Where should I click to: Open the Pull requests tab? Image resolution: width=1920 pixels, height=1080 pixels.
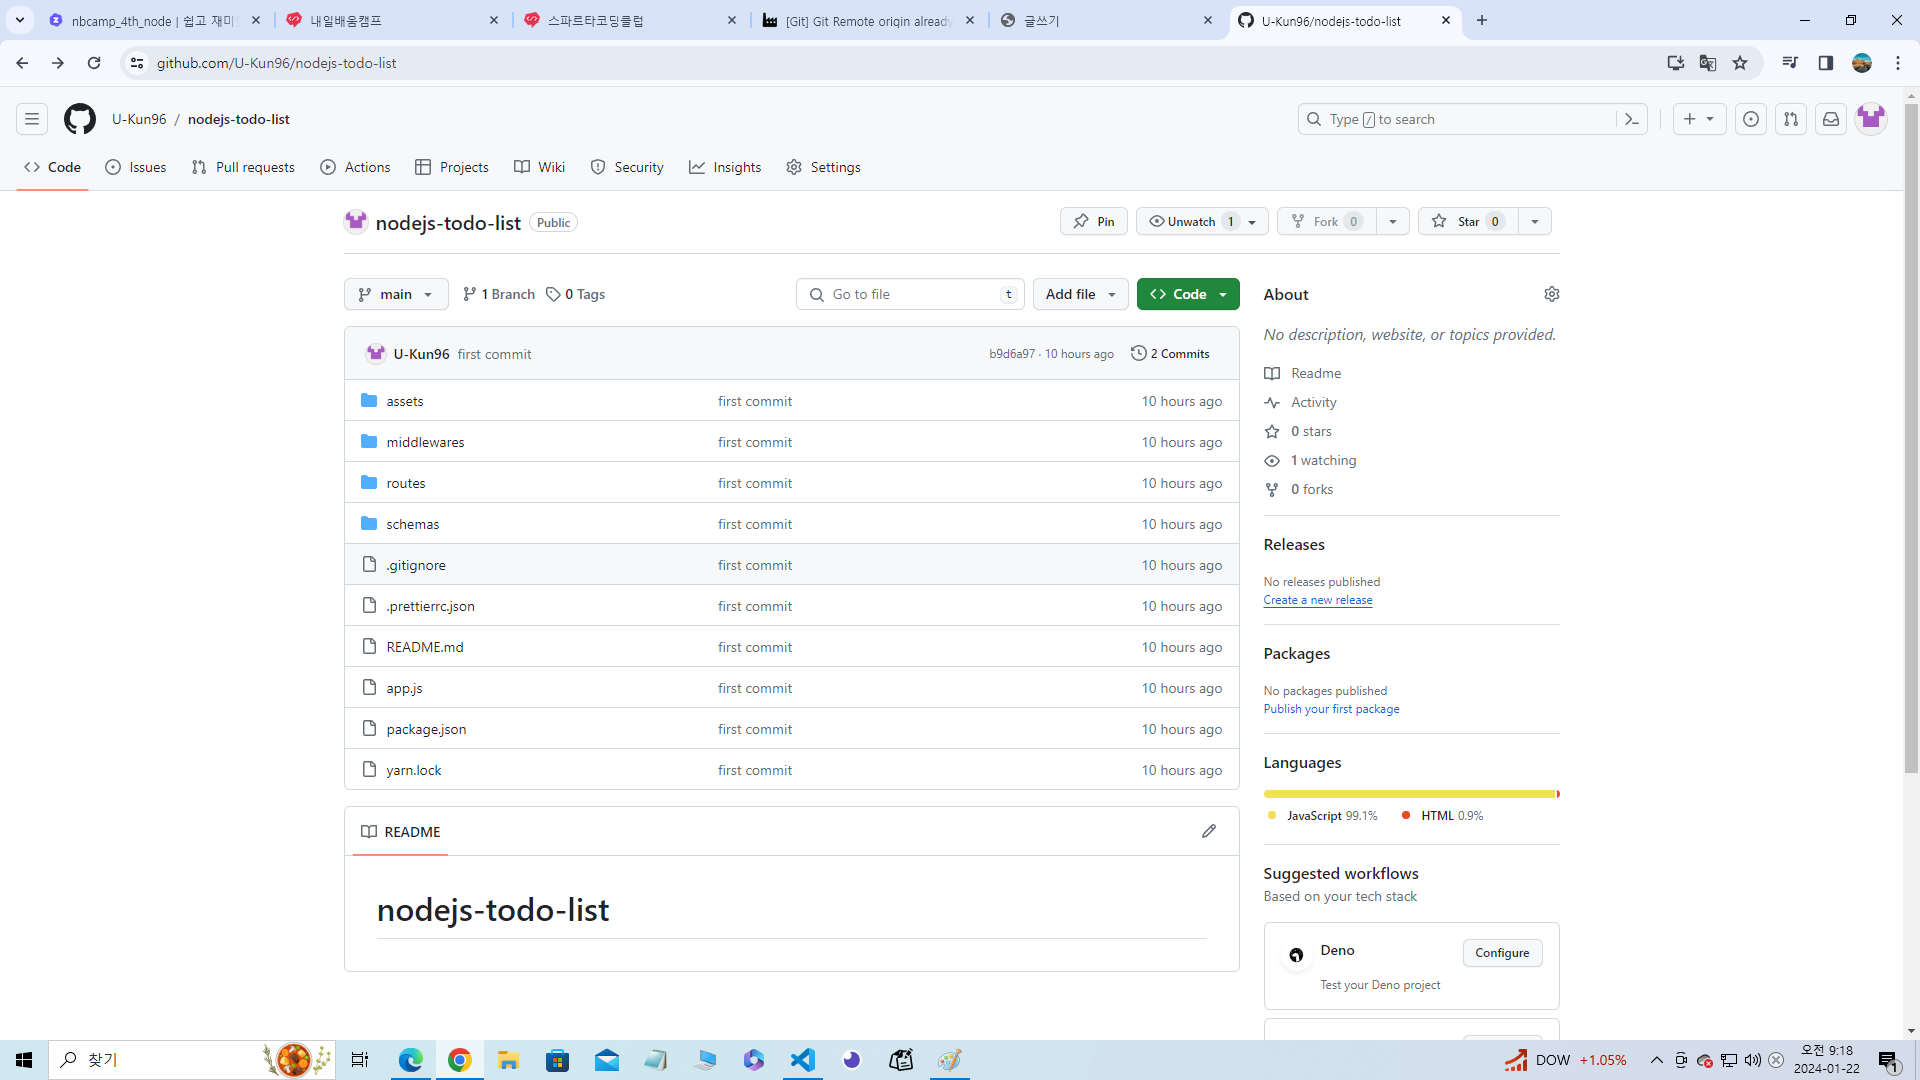pyautogui.click(x=243, y=167)
